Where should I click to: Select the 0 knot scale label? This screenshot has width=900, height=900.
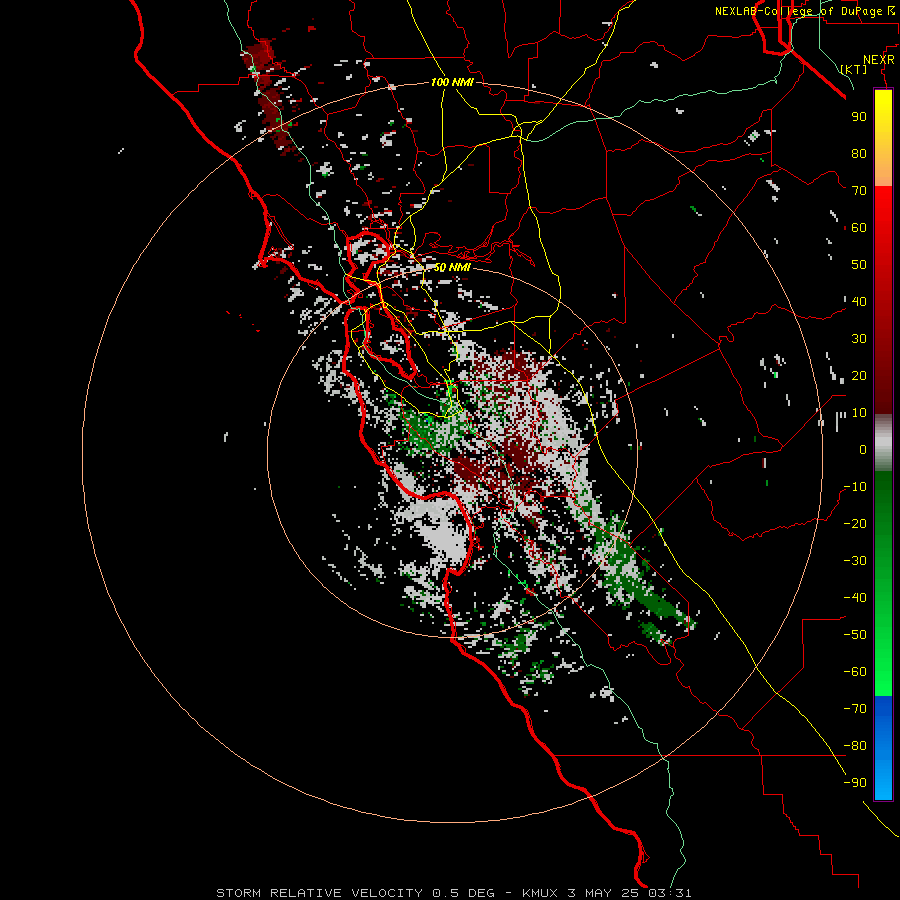point(863,449)
